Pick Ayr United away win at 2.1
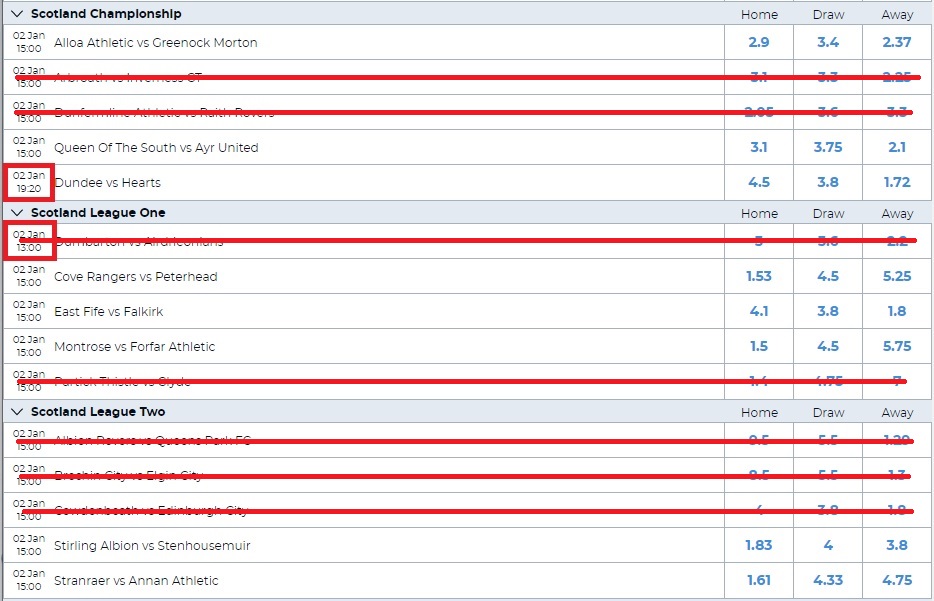This screenshot has height=601, width=934. [897, 147]
